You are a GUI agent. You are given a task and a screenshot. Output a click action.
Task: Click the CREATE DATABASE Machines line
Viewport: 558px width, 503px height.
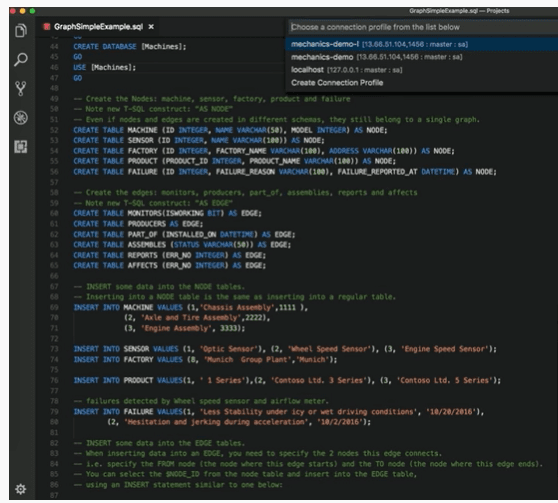tap(130, 47)
